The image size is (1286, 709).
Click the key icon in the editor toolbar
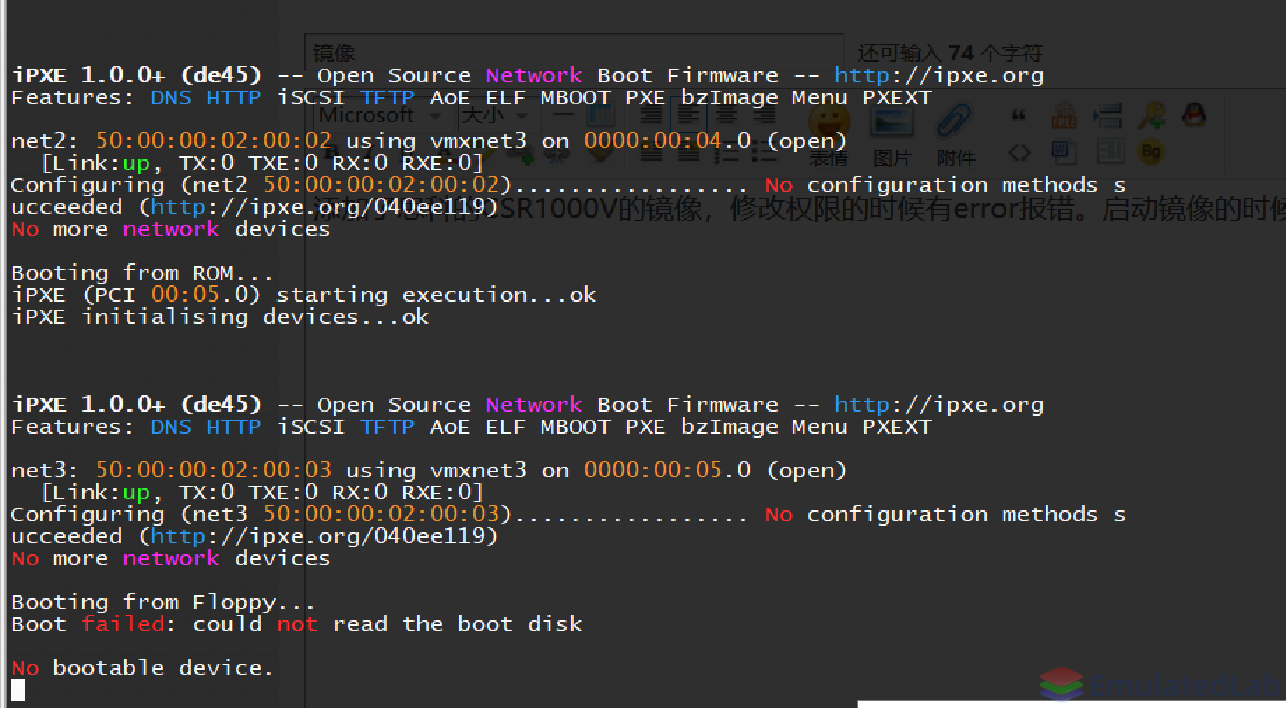coord(1151,116)
